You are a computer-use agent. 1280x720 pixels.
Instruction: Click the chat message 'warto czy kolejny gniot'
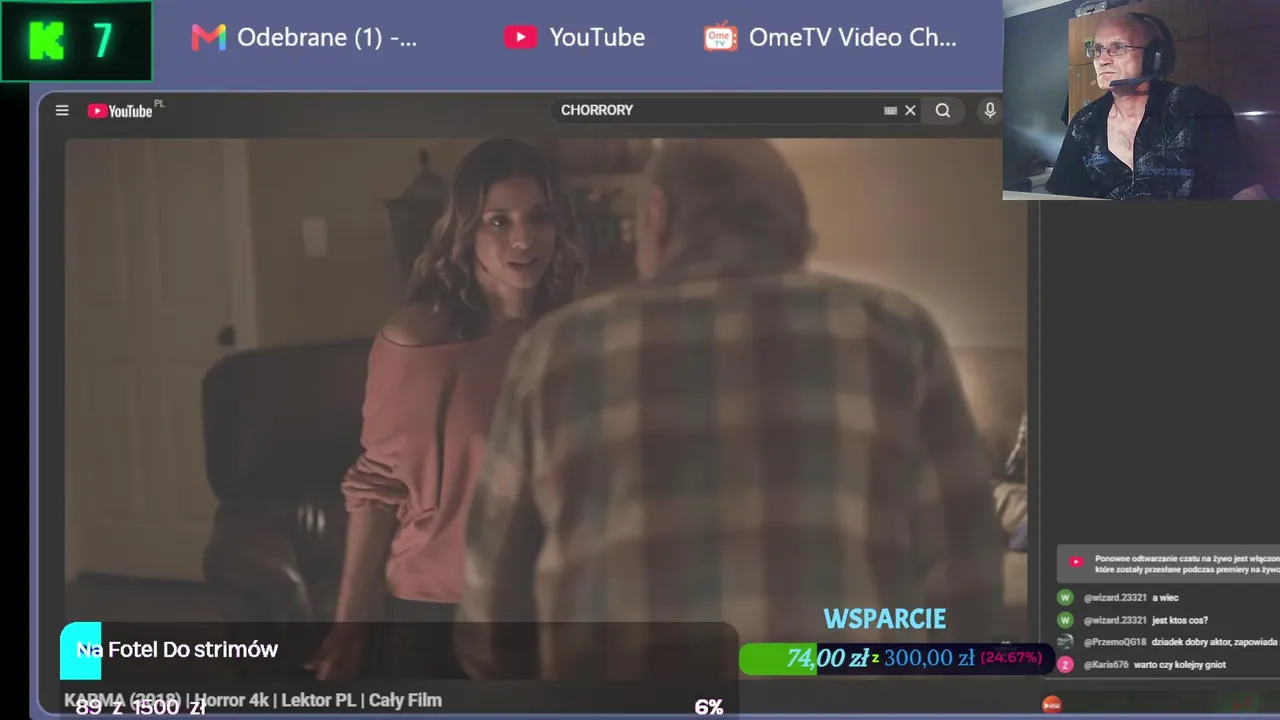pos(1179,664)
